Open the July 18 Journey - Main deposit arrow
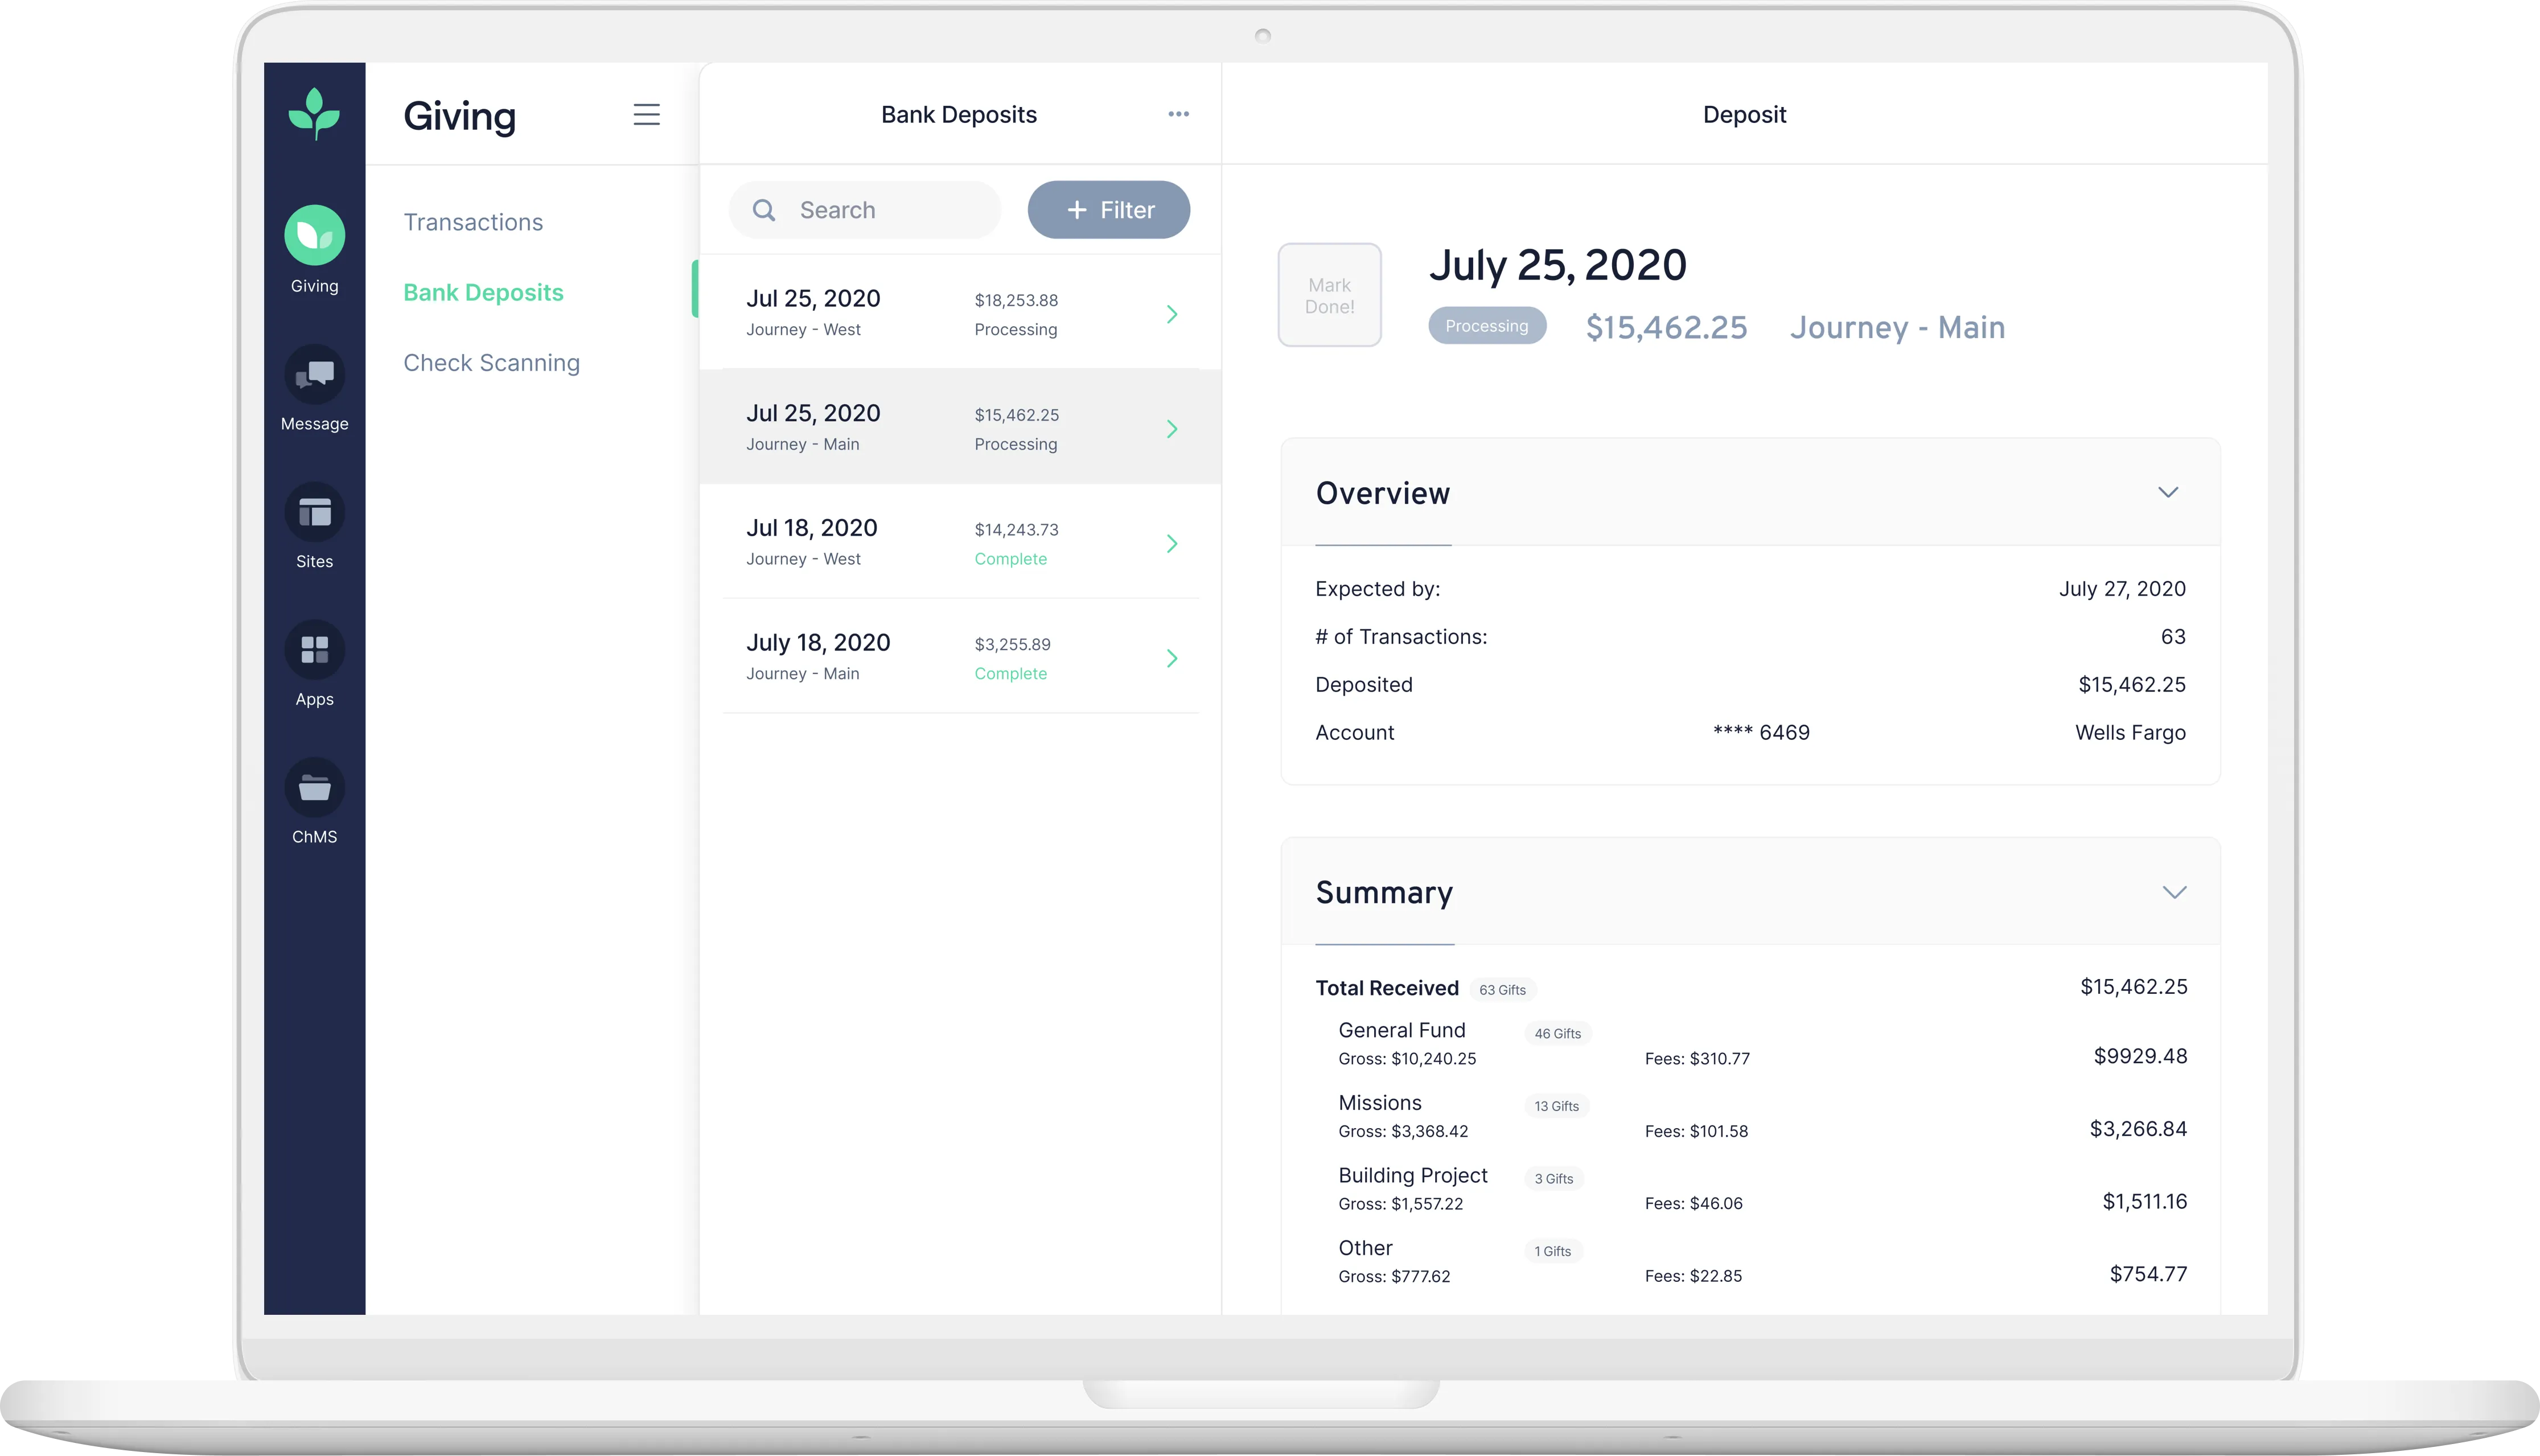Image resolution: width=2540 pixels, height=1456 pixels. (x=1172, y=658)
